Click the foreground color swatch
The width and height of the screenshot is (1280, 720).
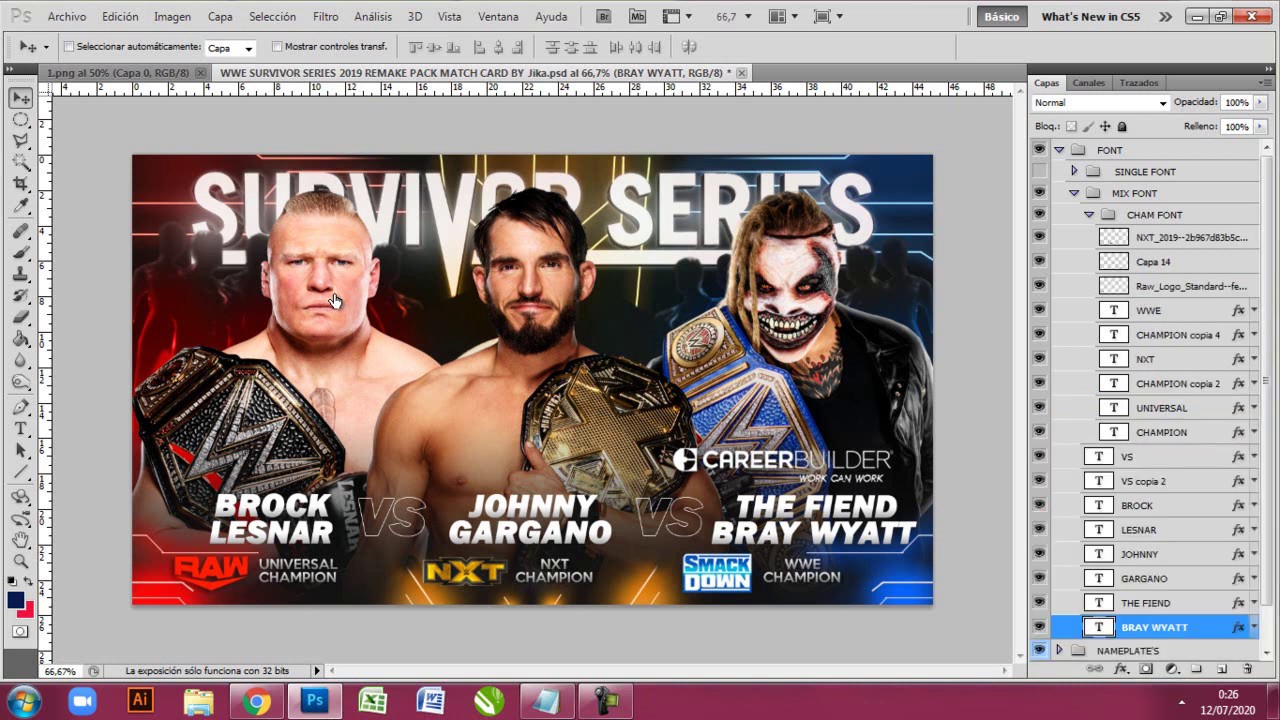(x=16, y=599)
